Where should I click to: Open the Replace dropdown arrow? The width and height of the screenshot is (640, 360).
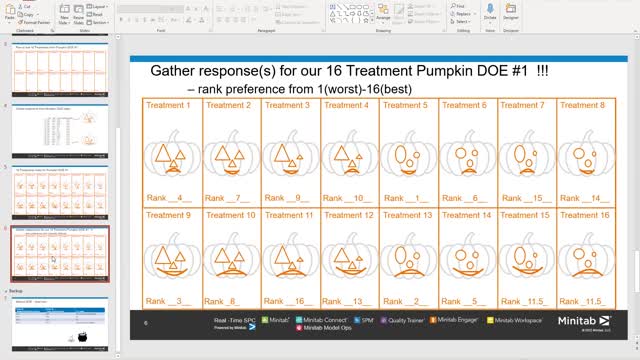click(x=475, y=14)
